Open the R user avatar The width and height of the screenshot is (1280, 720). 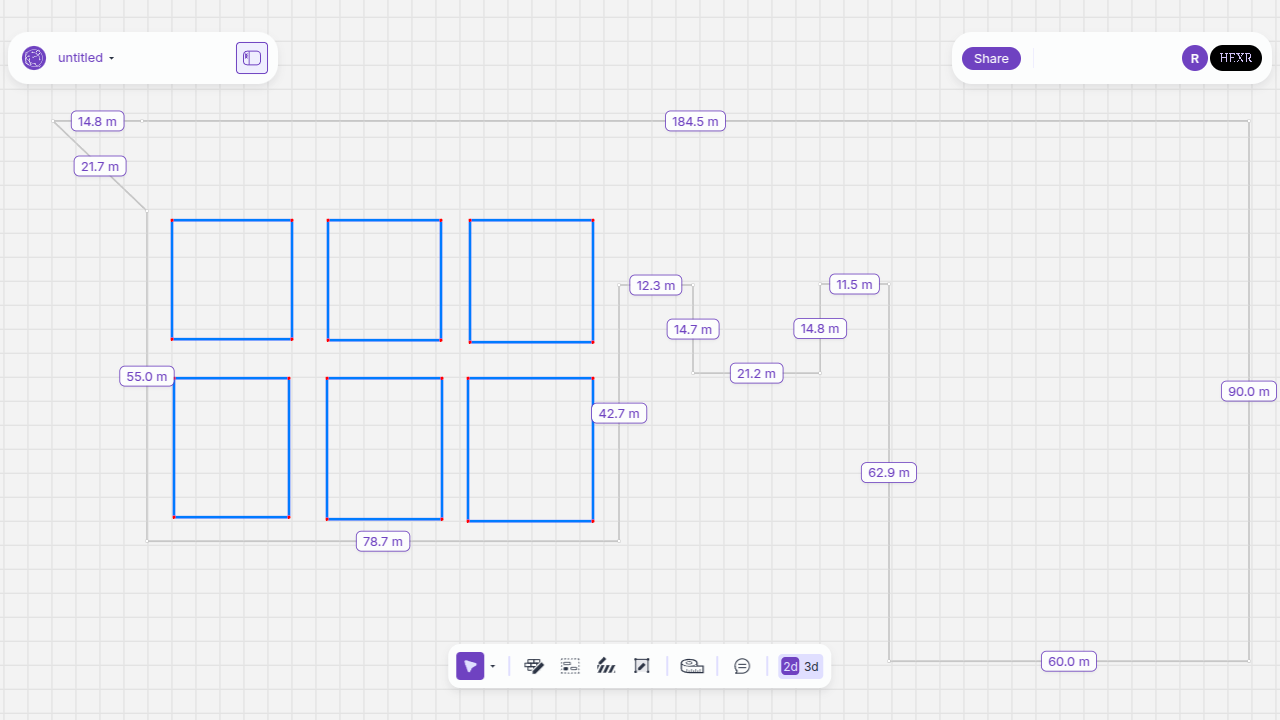(x=1194, y=58)
